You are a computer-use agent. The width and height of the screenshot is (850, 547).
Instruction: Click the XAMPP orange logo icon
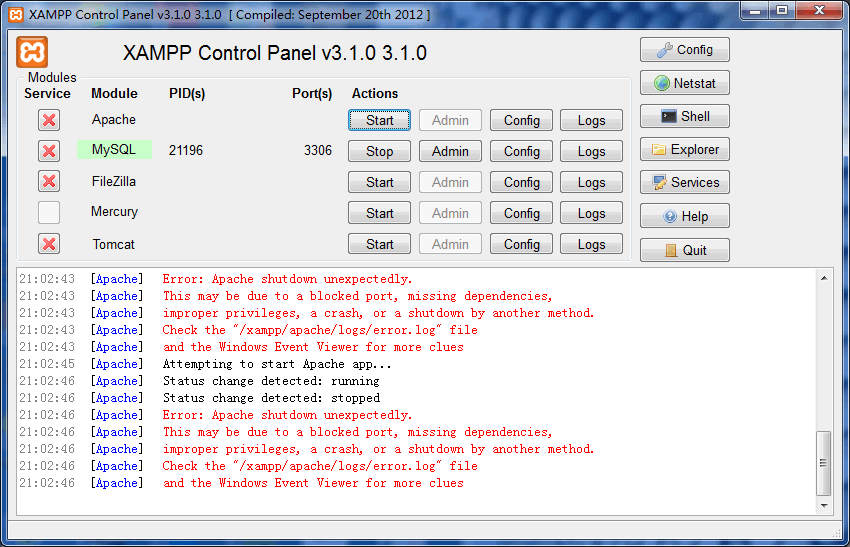(32, 52)
